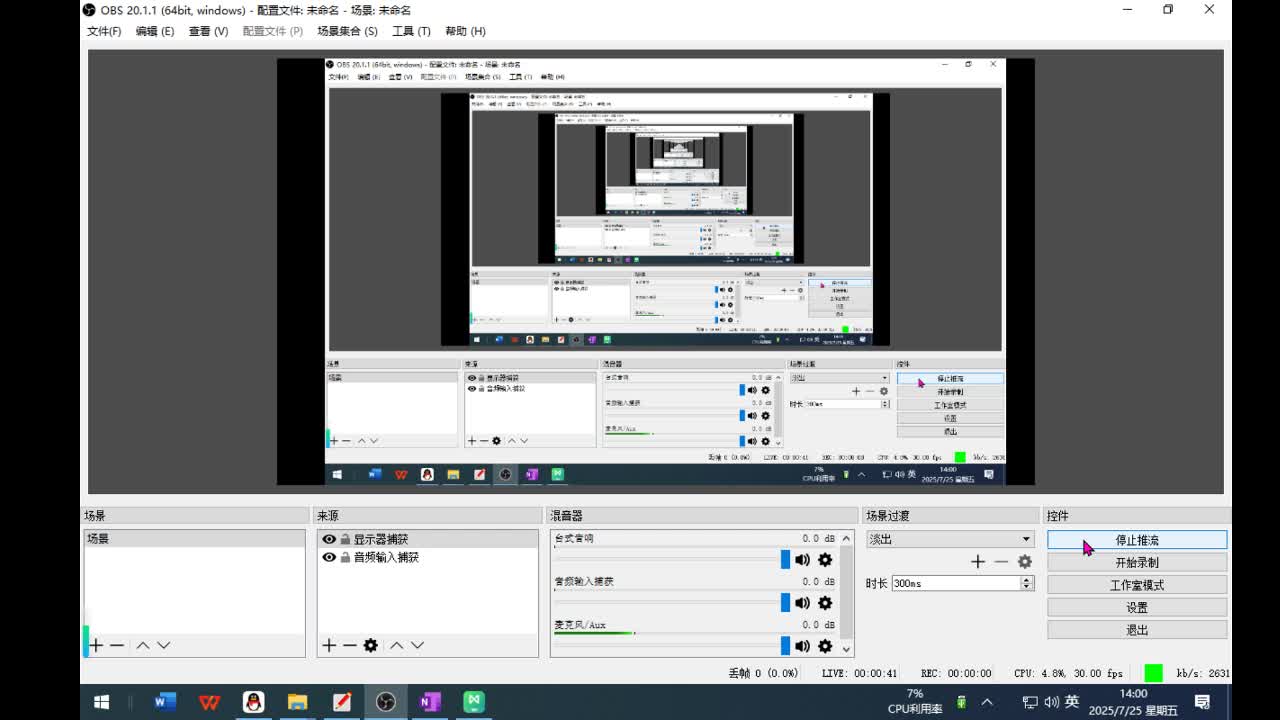Click 开始录制 to start recording
1280x720 pixels.
pos(1137,563)
